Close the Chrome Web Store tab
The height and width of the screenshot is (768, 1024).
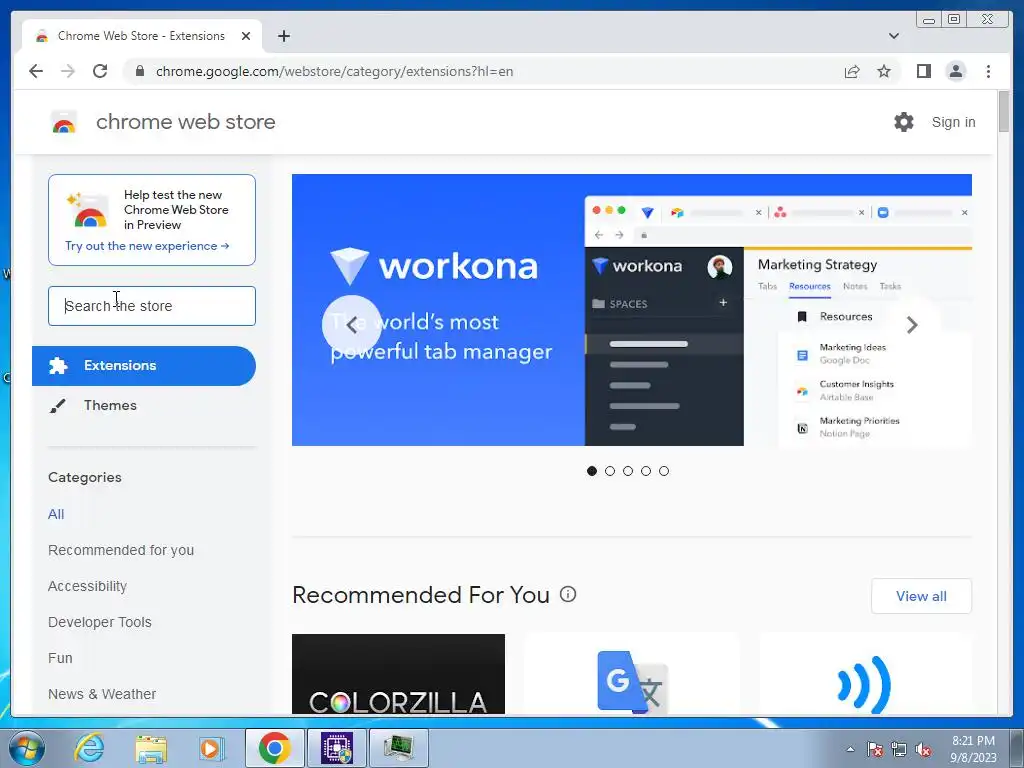click(x=246, y=36)
